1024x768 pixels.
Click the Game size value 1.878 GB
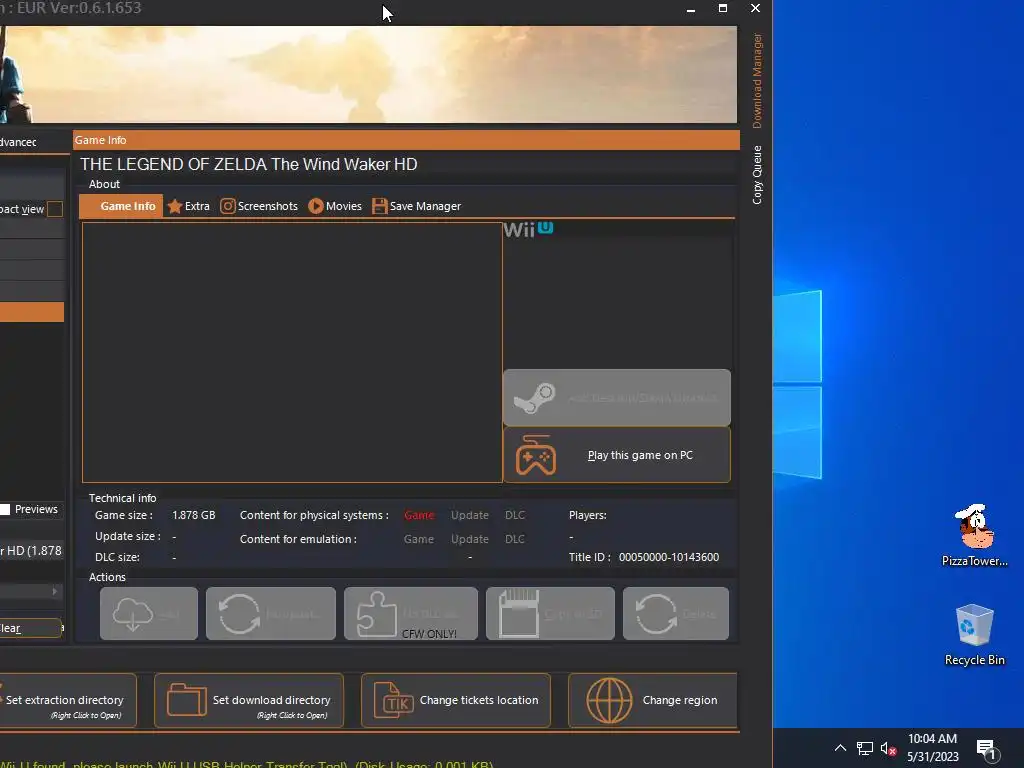[x=193, y=515]
